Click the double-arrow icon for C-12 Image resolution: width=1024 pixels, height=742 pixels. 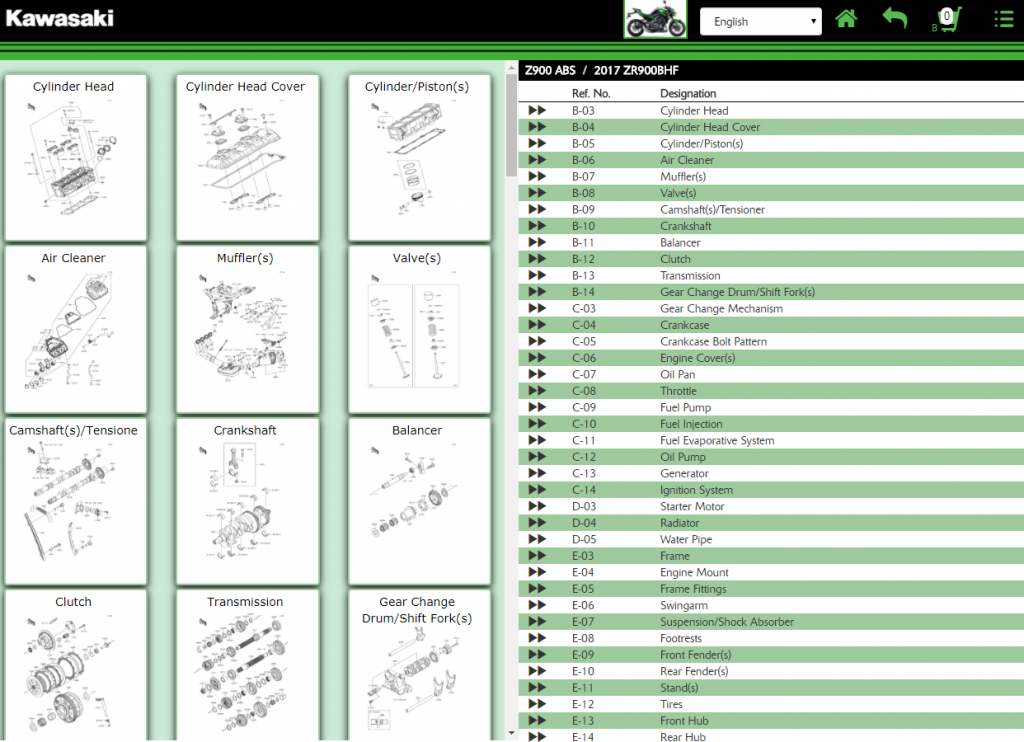point(537,457)
